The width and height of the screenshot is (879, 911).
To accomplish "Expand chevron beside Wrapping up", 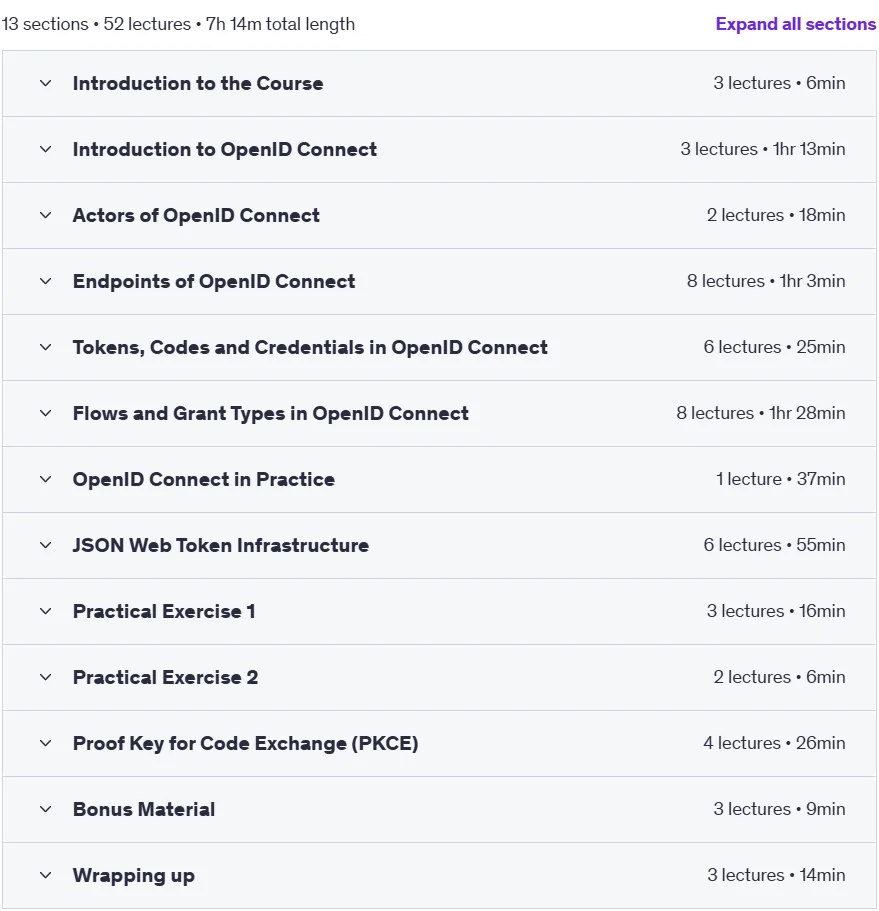I will pyautogui.click(x=45, y=875).
